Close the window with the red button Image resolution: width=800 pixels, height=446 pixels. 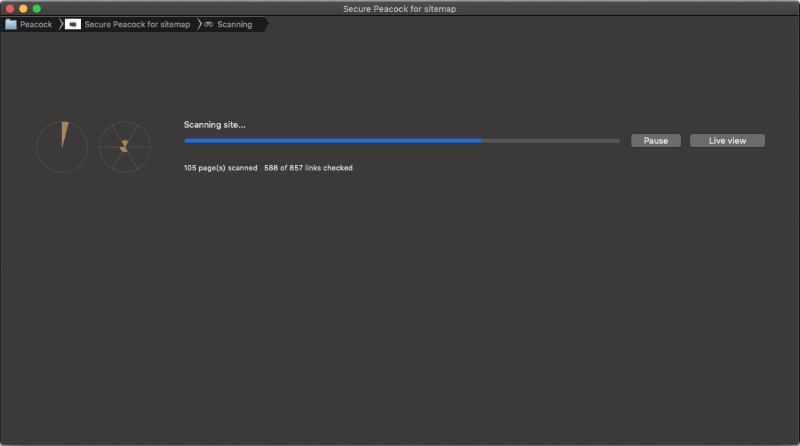pos(10,9)
